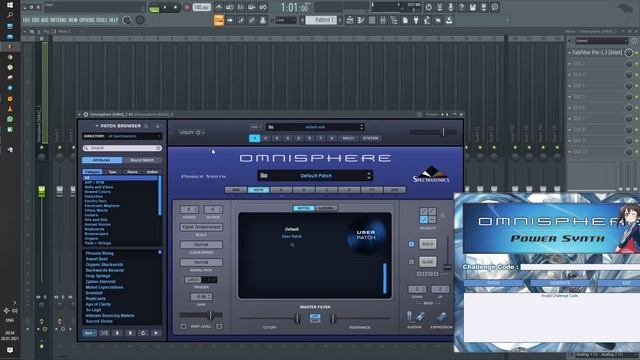Viewport: 640px width, 360px height.
Task: Click the FL Studio play button
Action: tap(165, 7)
